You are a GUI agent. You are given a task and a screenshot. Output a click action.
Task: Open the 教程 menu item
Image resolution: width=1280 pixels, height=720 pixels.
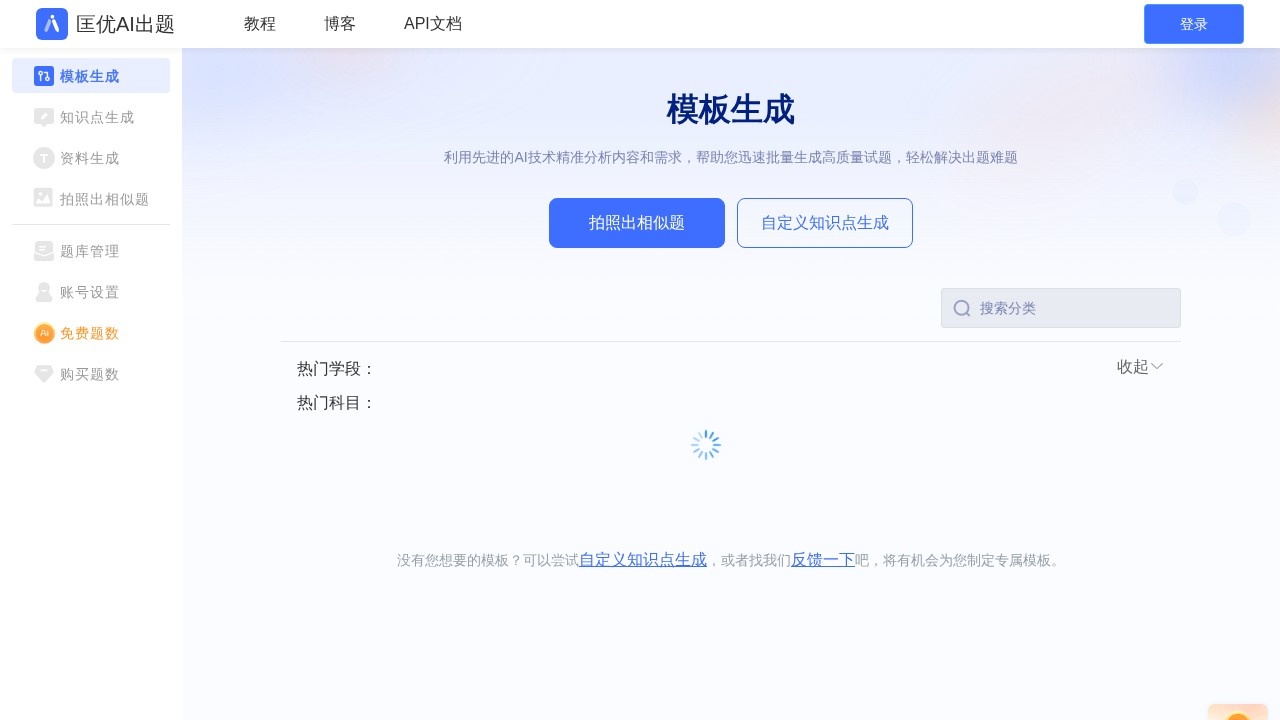tap(260, 24)
